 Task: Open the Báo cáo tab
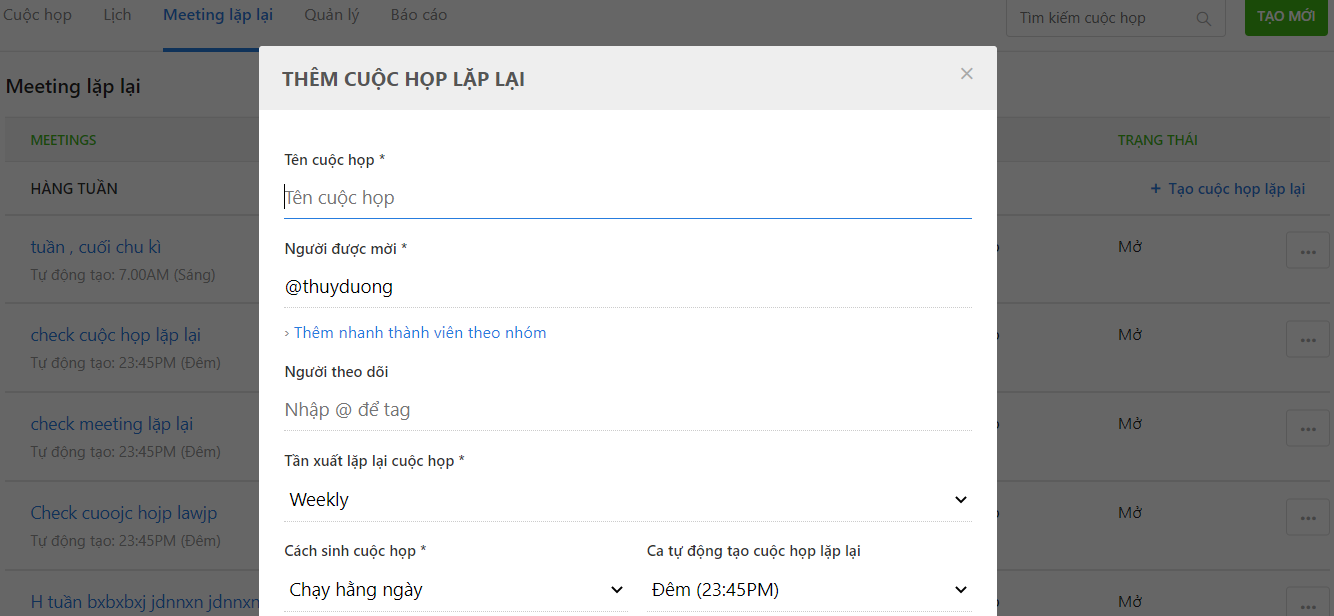tap(419, 15)
